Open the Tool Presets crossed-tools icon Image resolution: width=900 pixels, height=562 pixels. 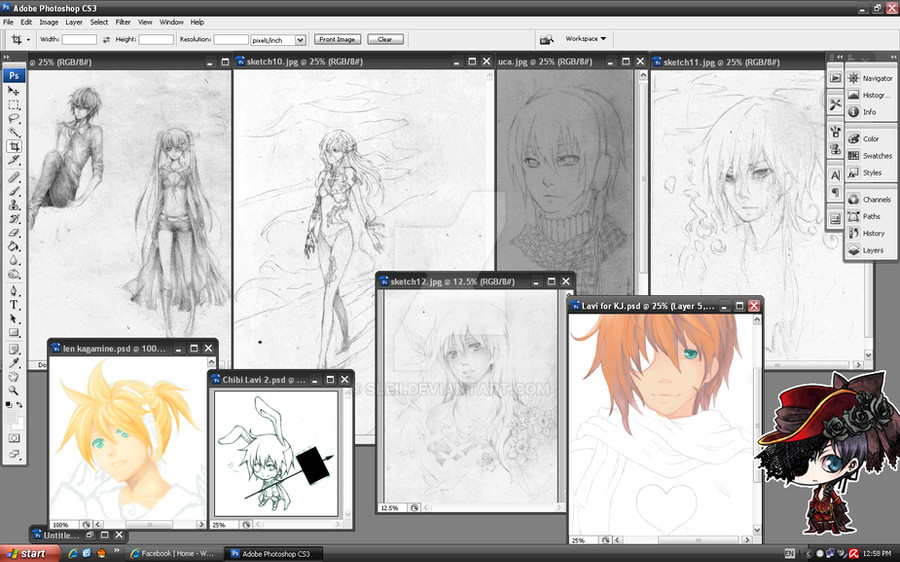tap(835, 104)
